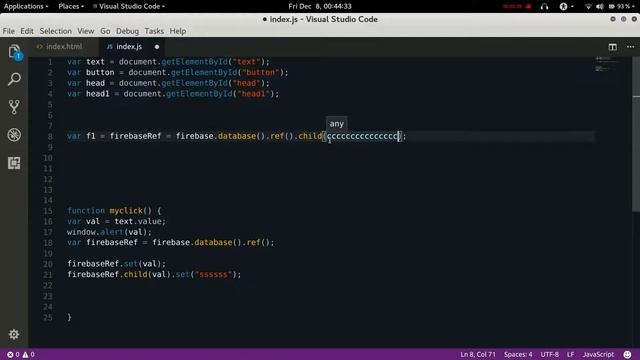Open the Go menu
The width and height of the screenshot is (640, 360).
105,31
